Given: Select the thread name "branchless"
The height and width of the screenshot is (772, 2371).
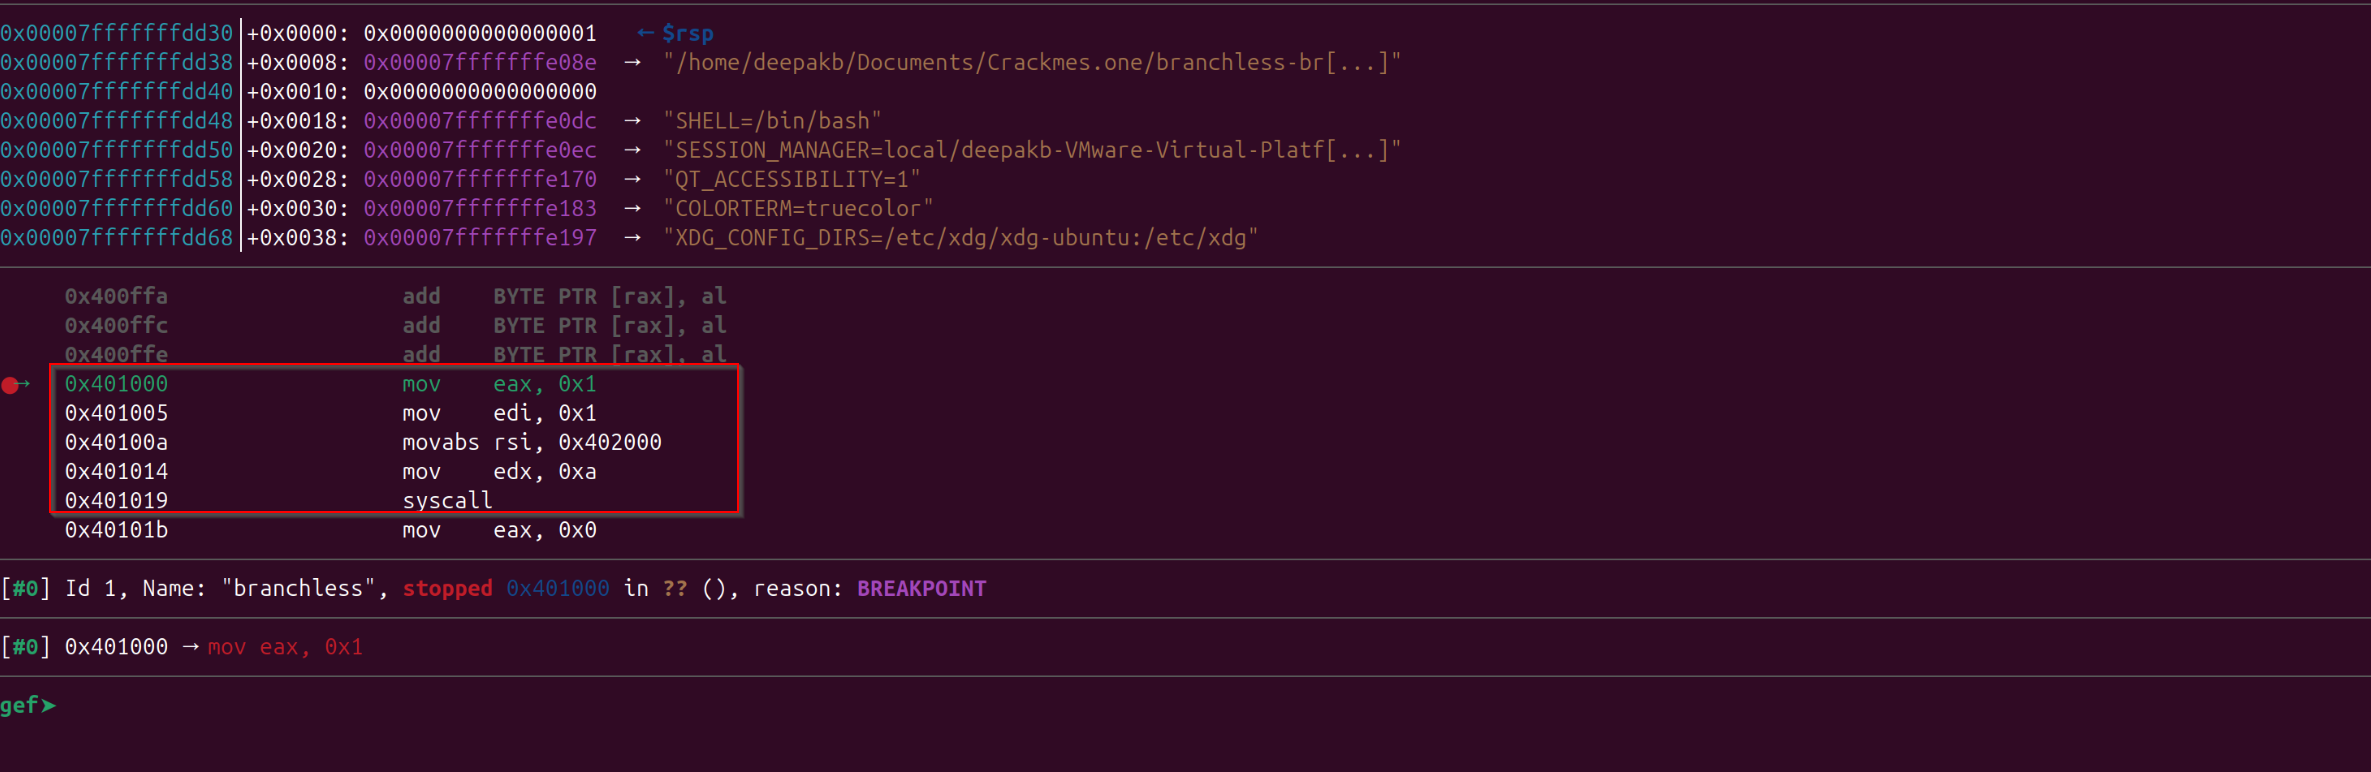Looking at the screenshot, I should point(299,589).
